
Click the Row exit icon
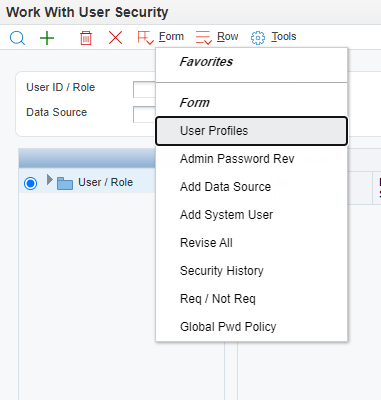point(204,38)
